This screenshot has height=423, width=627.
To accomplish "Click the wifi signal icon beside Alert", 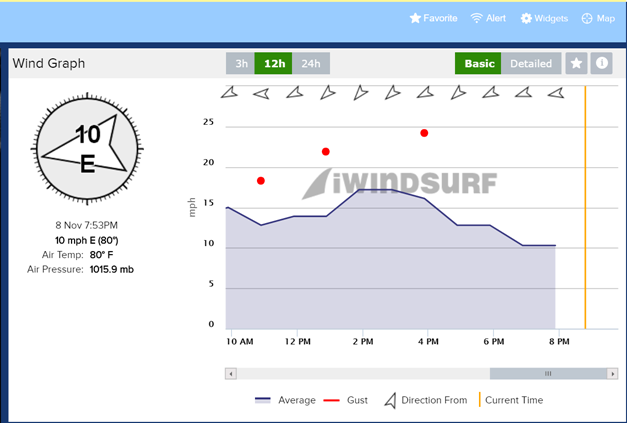I will pos(476,18).
